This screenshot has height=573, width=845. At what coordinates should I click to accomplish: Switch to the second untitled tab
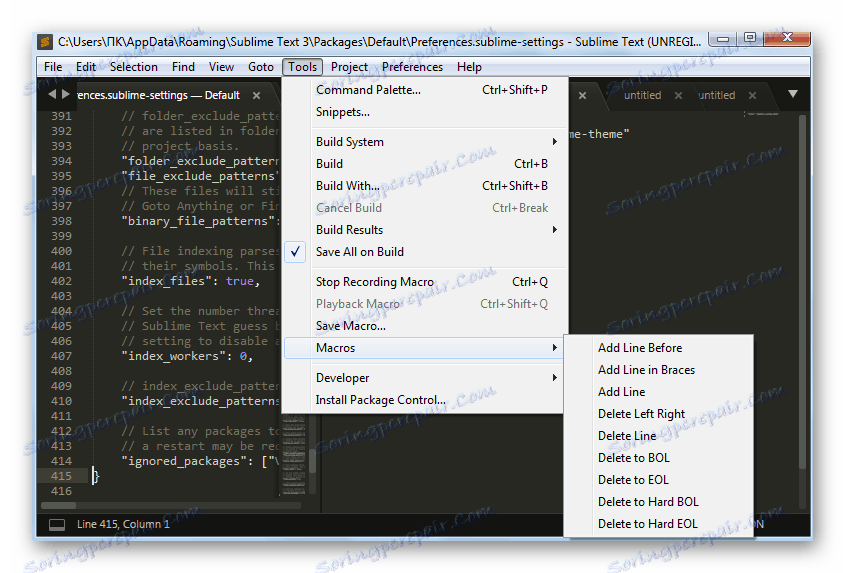click(717, 95)
